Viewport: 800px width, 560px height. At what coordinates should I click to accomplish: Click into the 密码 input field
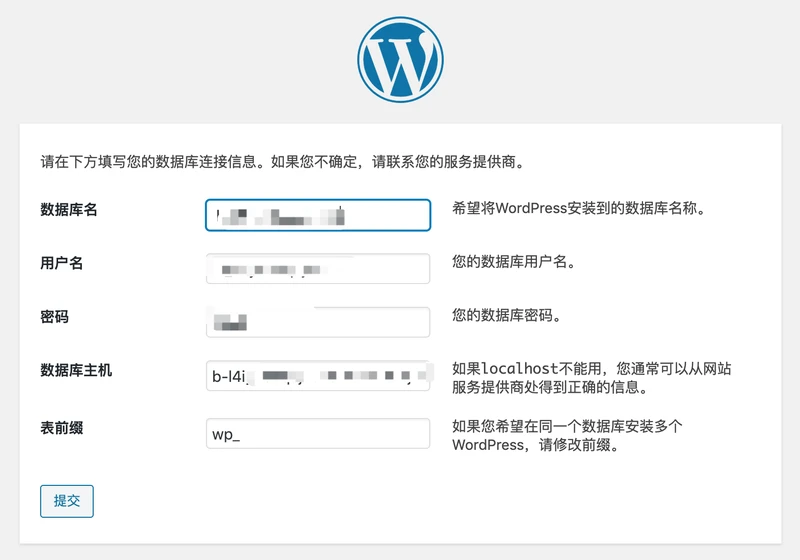pos(318,322)
